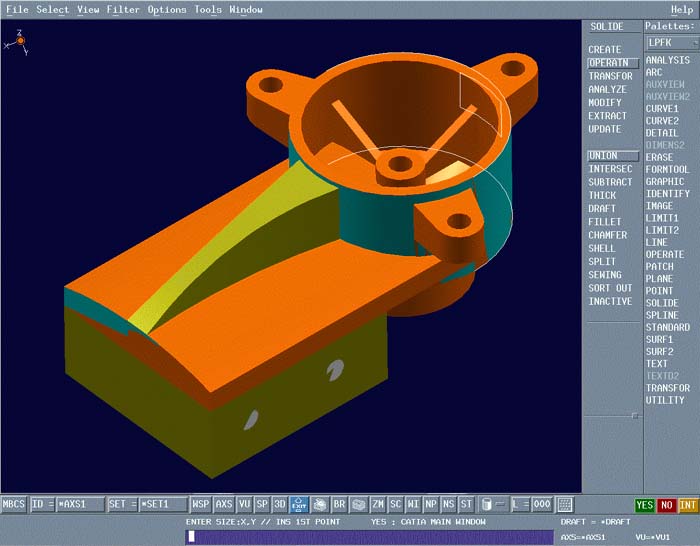Screen dimensions: 700x546
Task: Select the ANALYSIS palette entry
Action: [667, 60]
